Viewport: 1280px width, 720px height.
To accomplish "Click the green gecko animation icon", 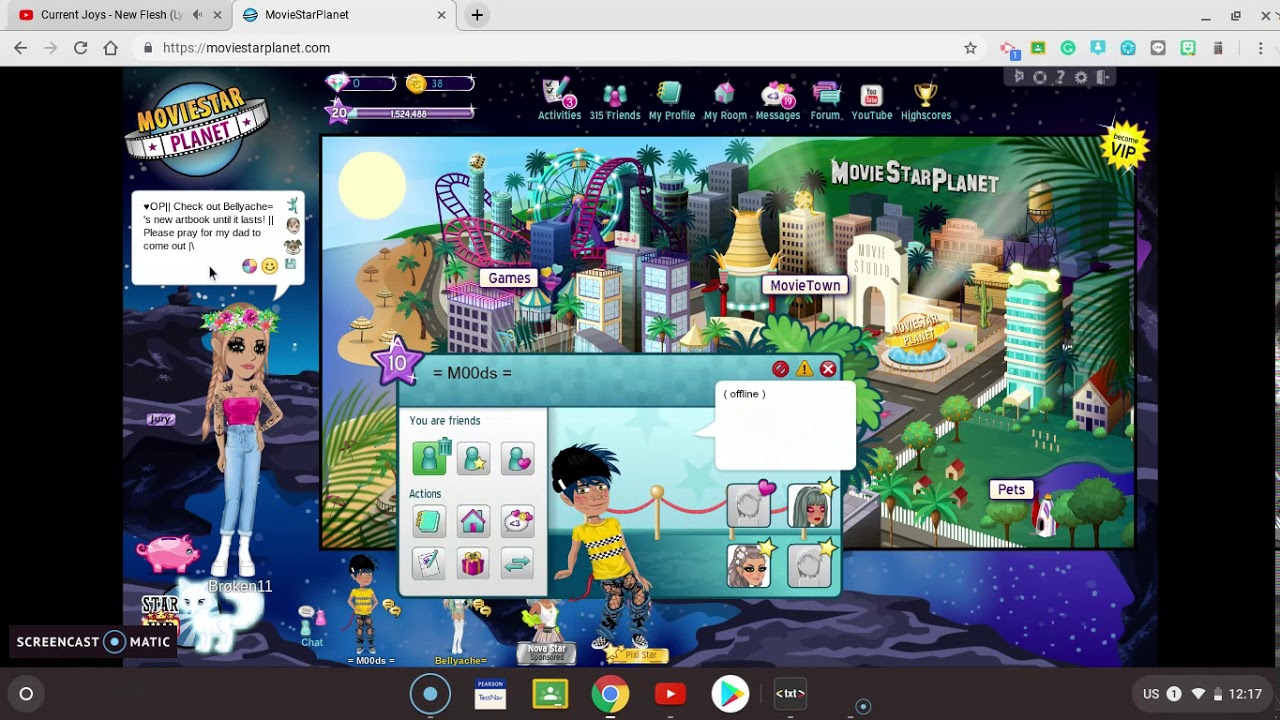I will (x=292, y=206).
